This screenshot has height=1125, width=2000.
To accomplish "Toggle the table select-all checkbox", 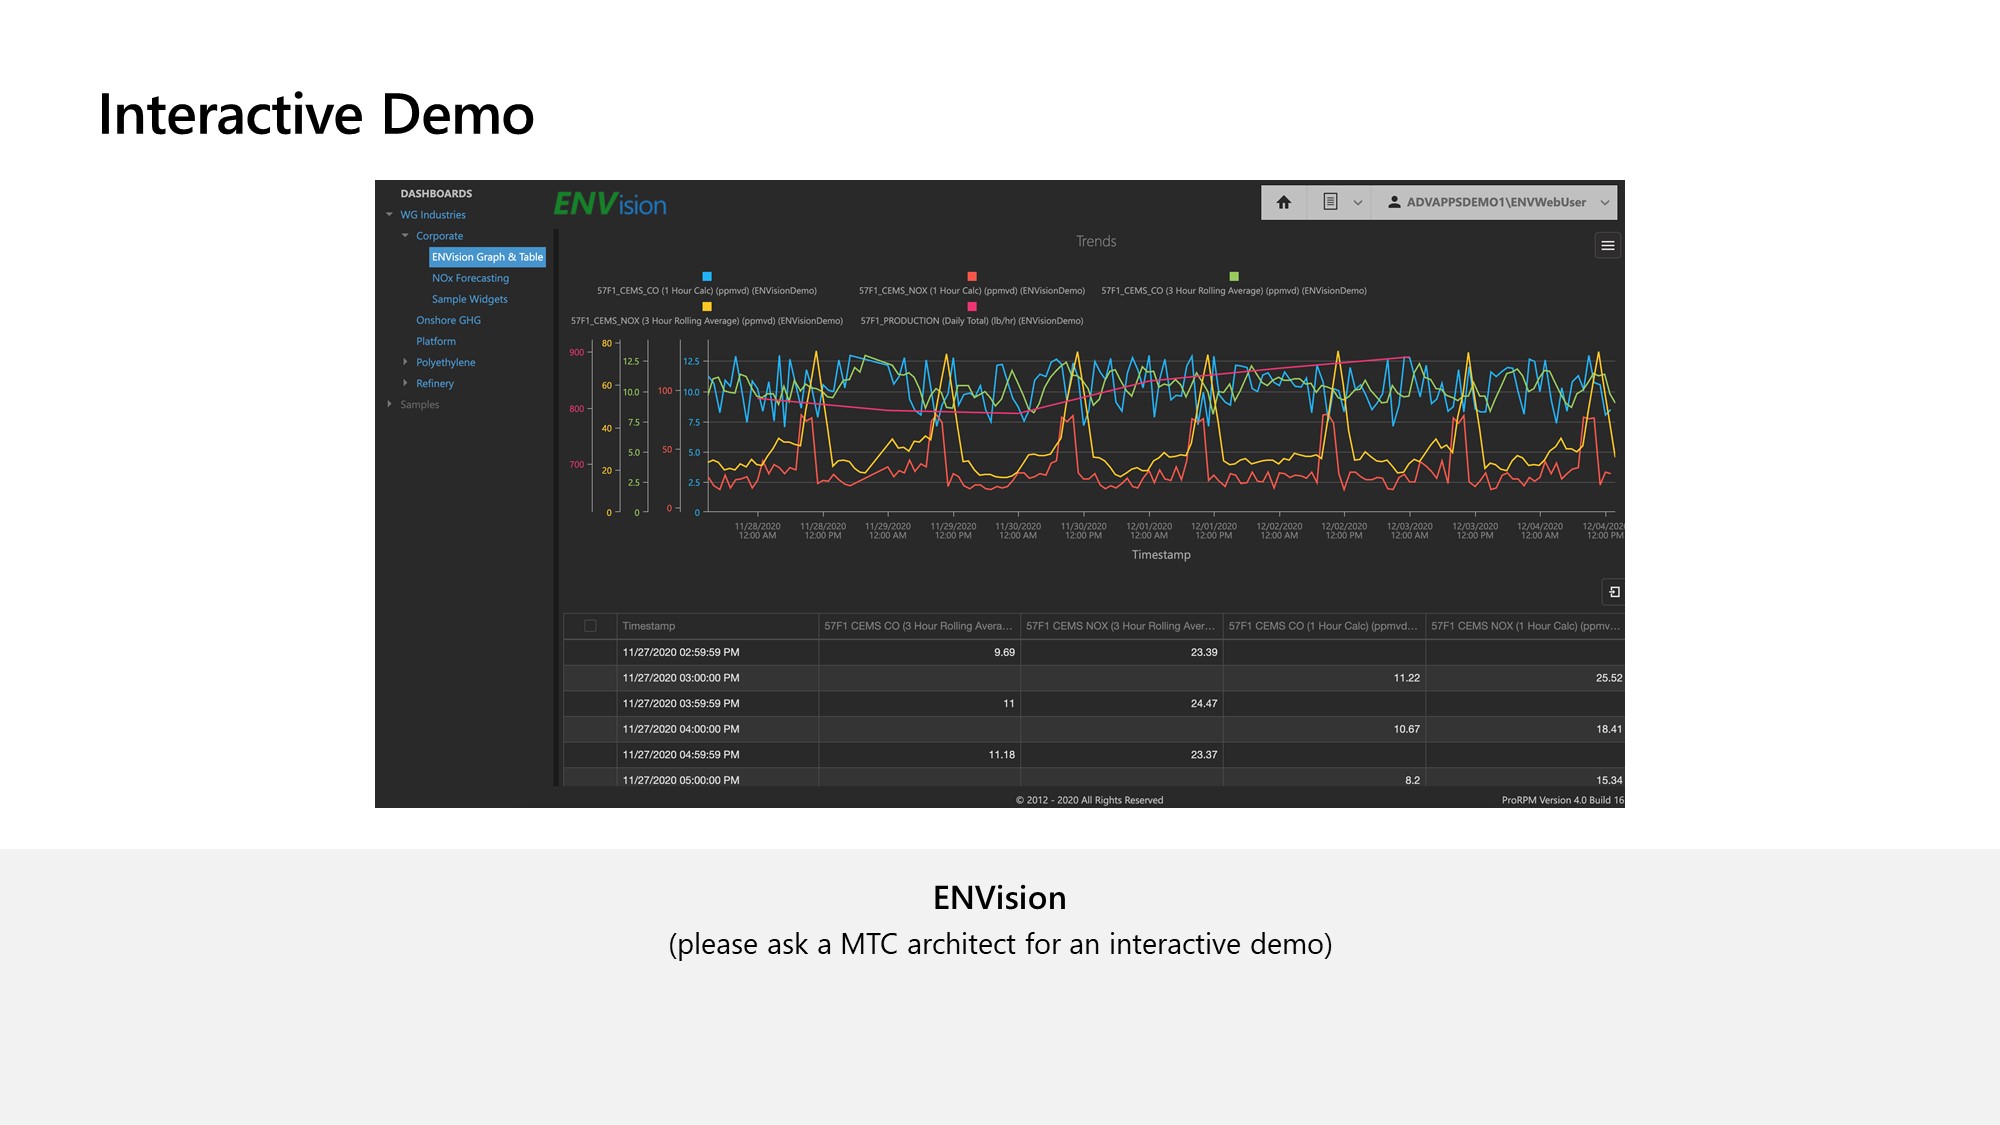I will click(x=590, y=626).
